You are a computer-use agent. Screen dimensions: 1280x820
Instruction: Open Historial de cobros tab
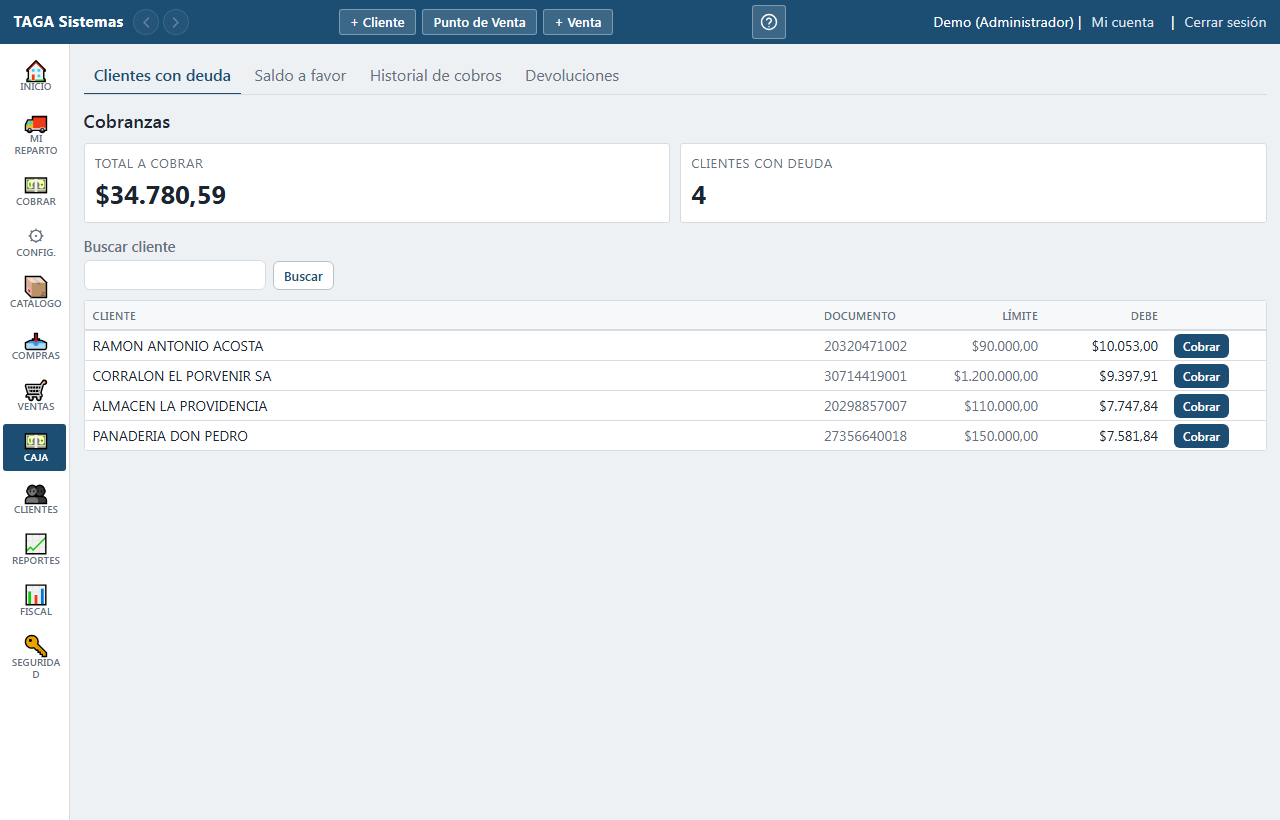pyautogui.click(x=436, y=76)
